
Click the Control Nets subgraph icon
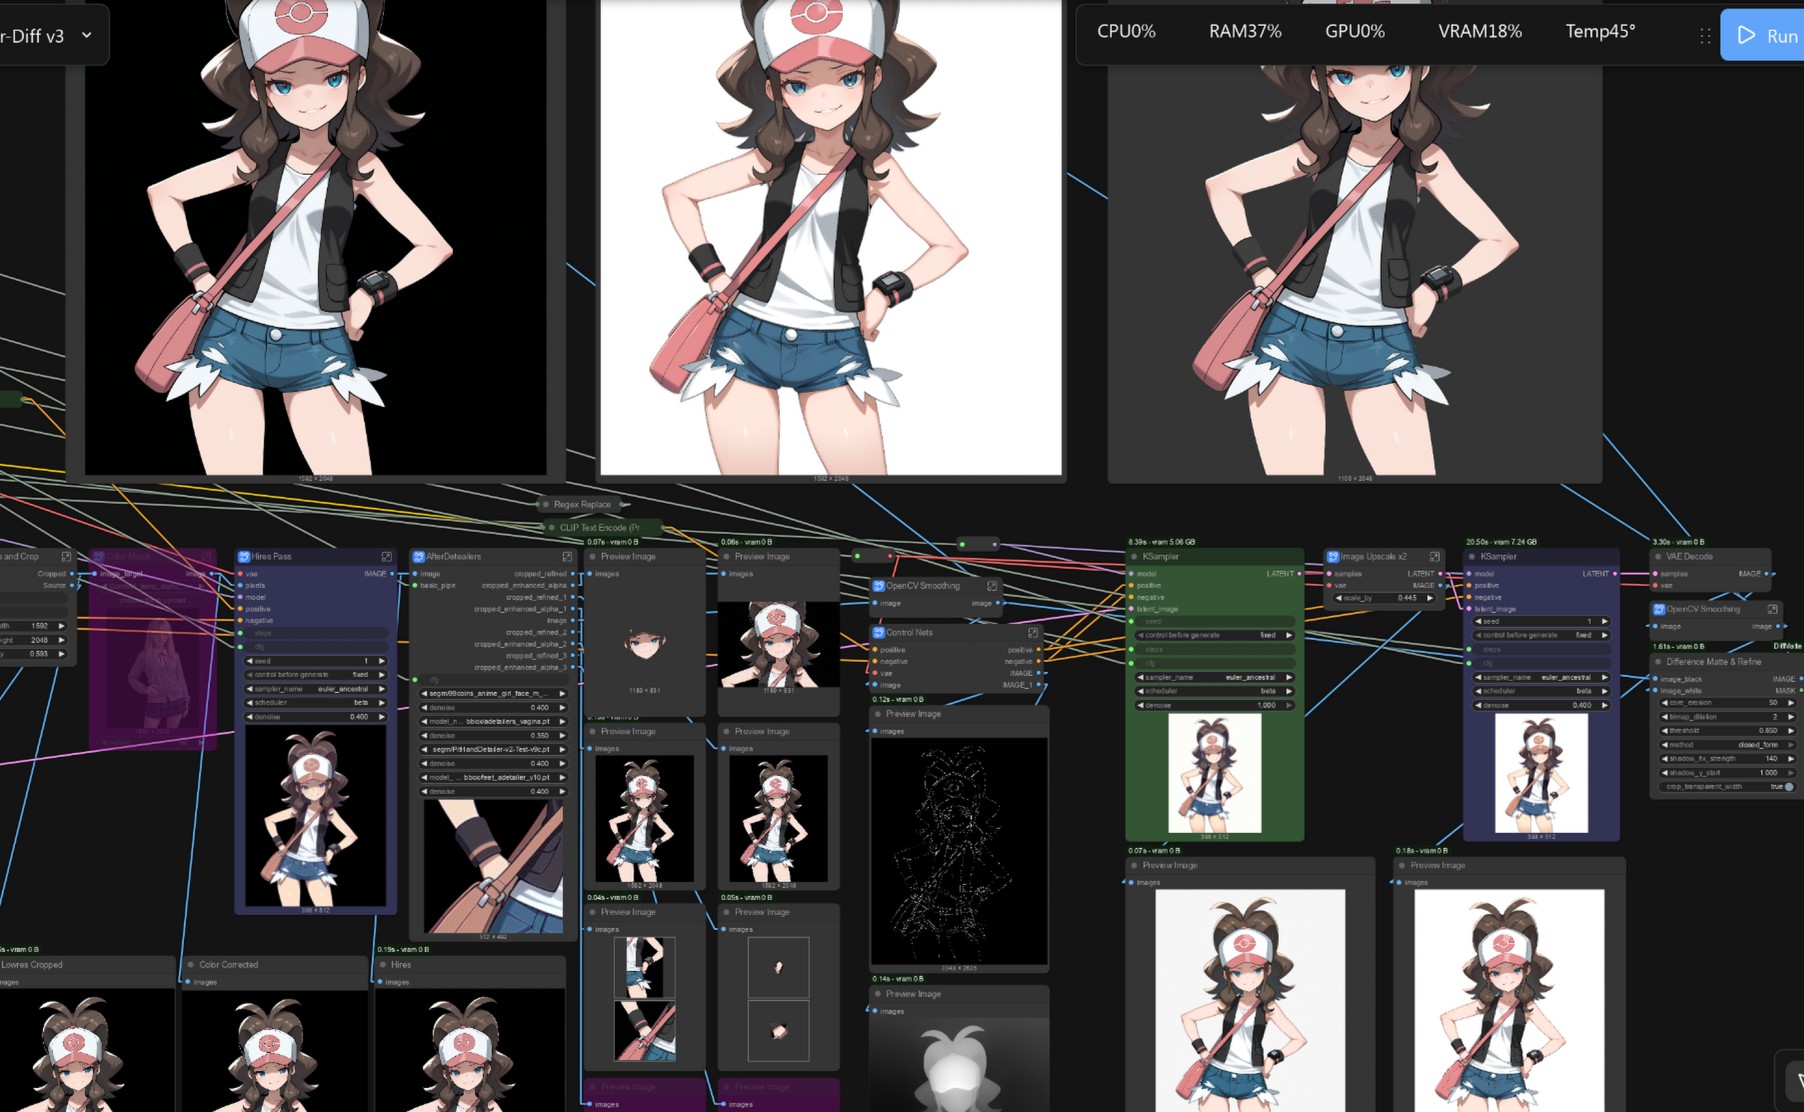(878, 633)
